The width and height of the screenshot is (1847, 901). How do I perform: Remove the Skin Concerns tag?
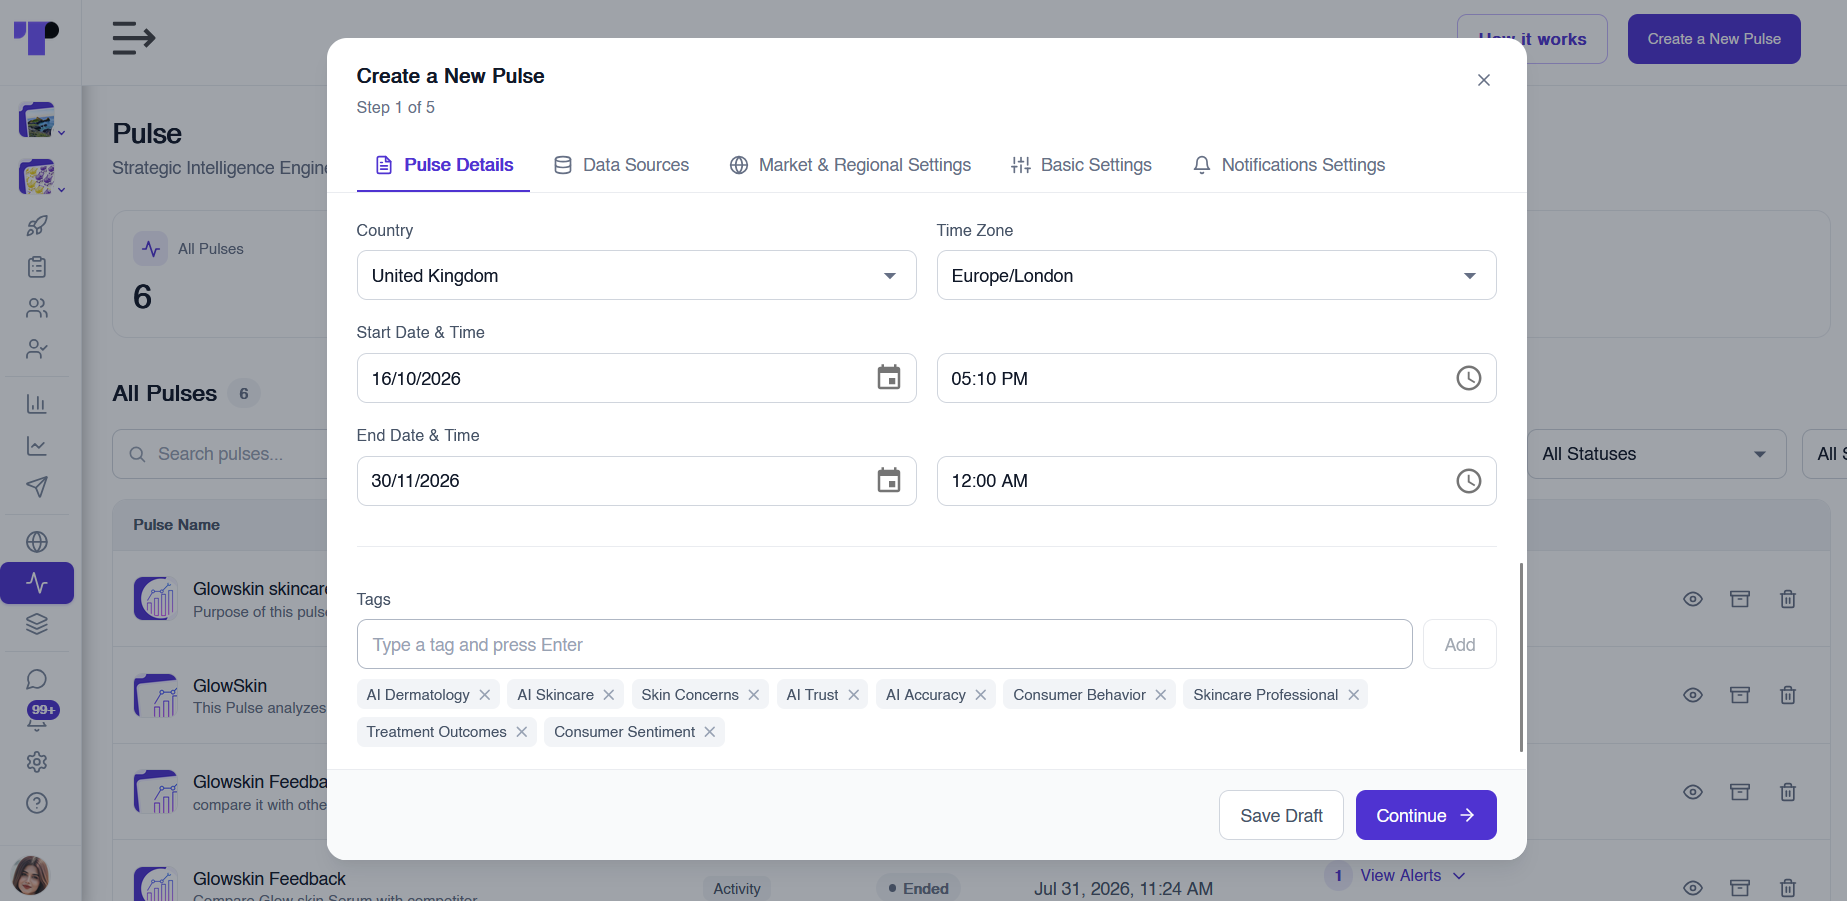754,695
